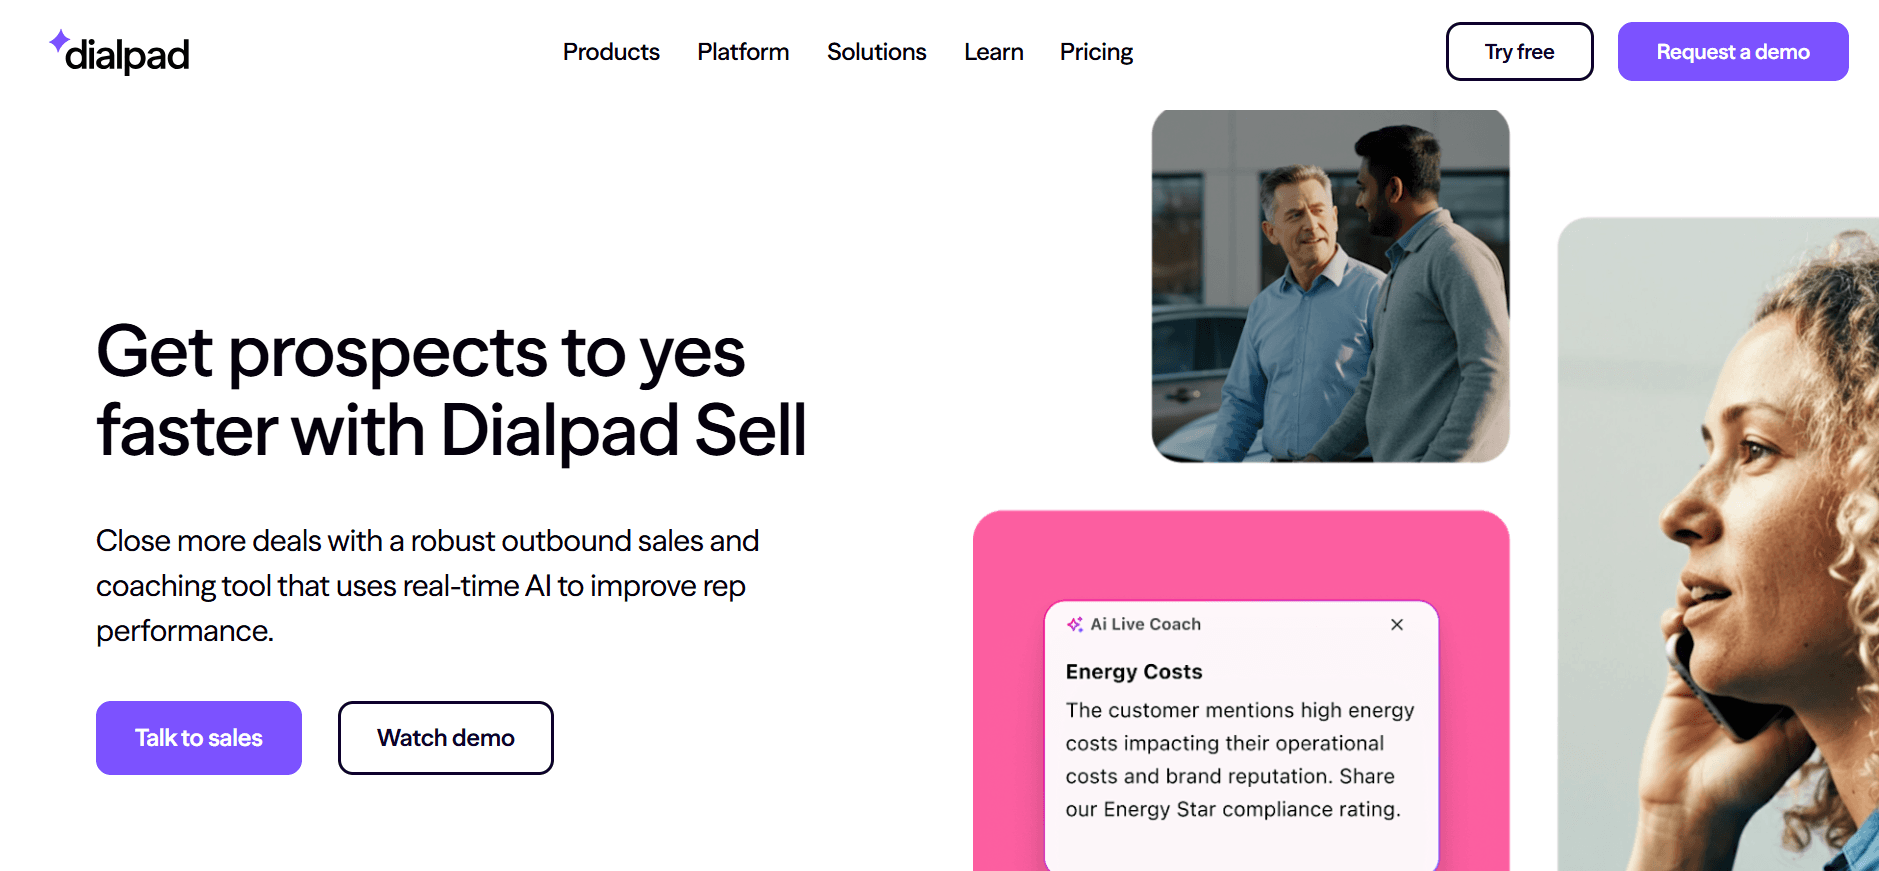Image resolution: width=1879 pixels, height=871 pixels.
Task: Click the Ai Live Coach title text
Action: [1146, 623]
